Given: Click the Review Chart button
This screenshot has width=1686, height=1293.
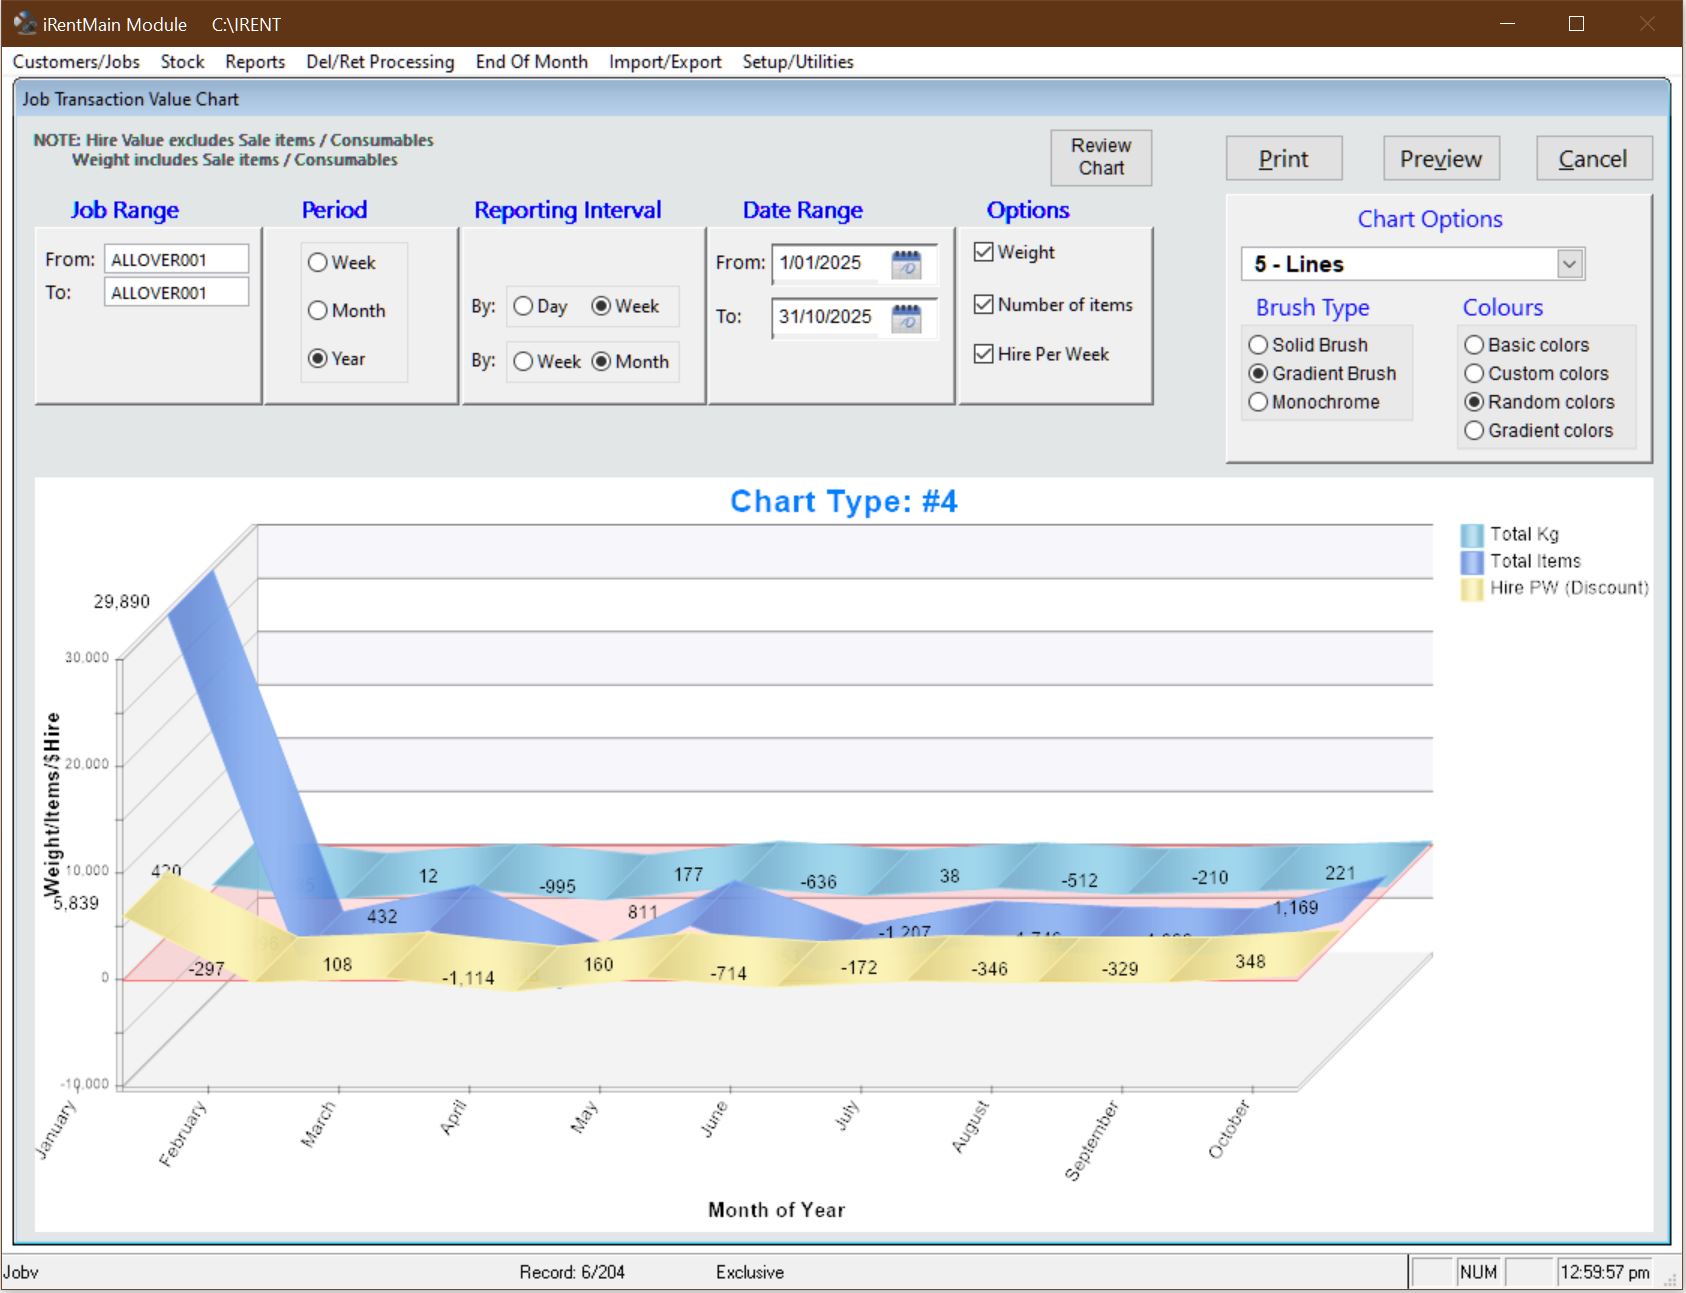Looking at the screenshot, I should [1101, 157].
